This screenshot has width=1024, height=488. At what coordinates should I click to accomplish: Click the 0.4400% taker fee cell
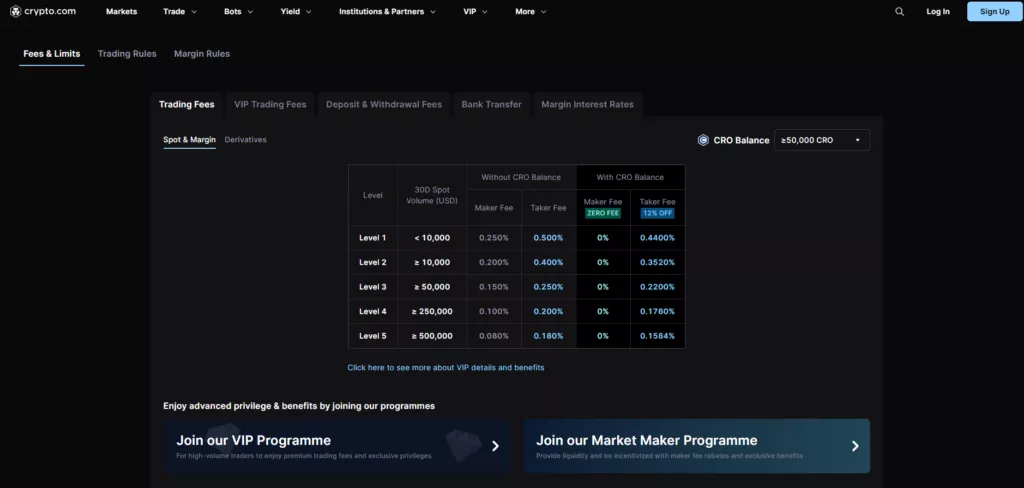click(x=658, y=238)
